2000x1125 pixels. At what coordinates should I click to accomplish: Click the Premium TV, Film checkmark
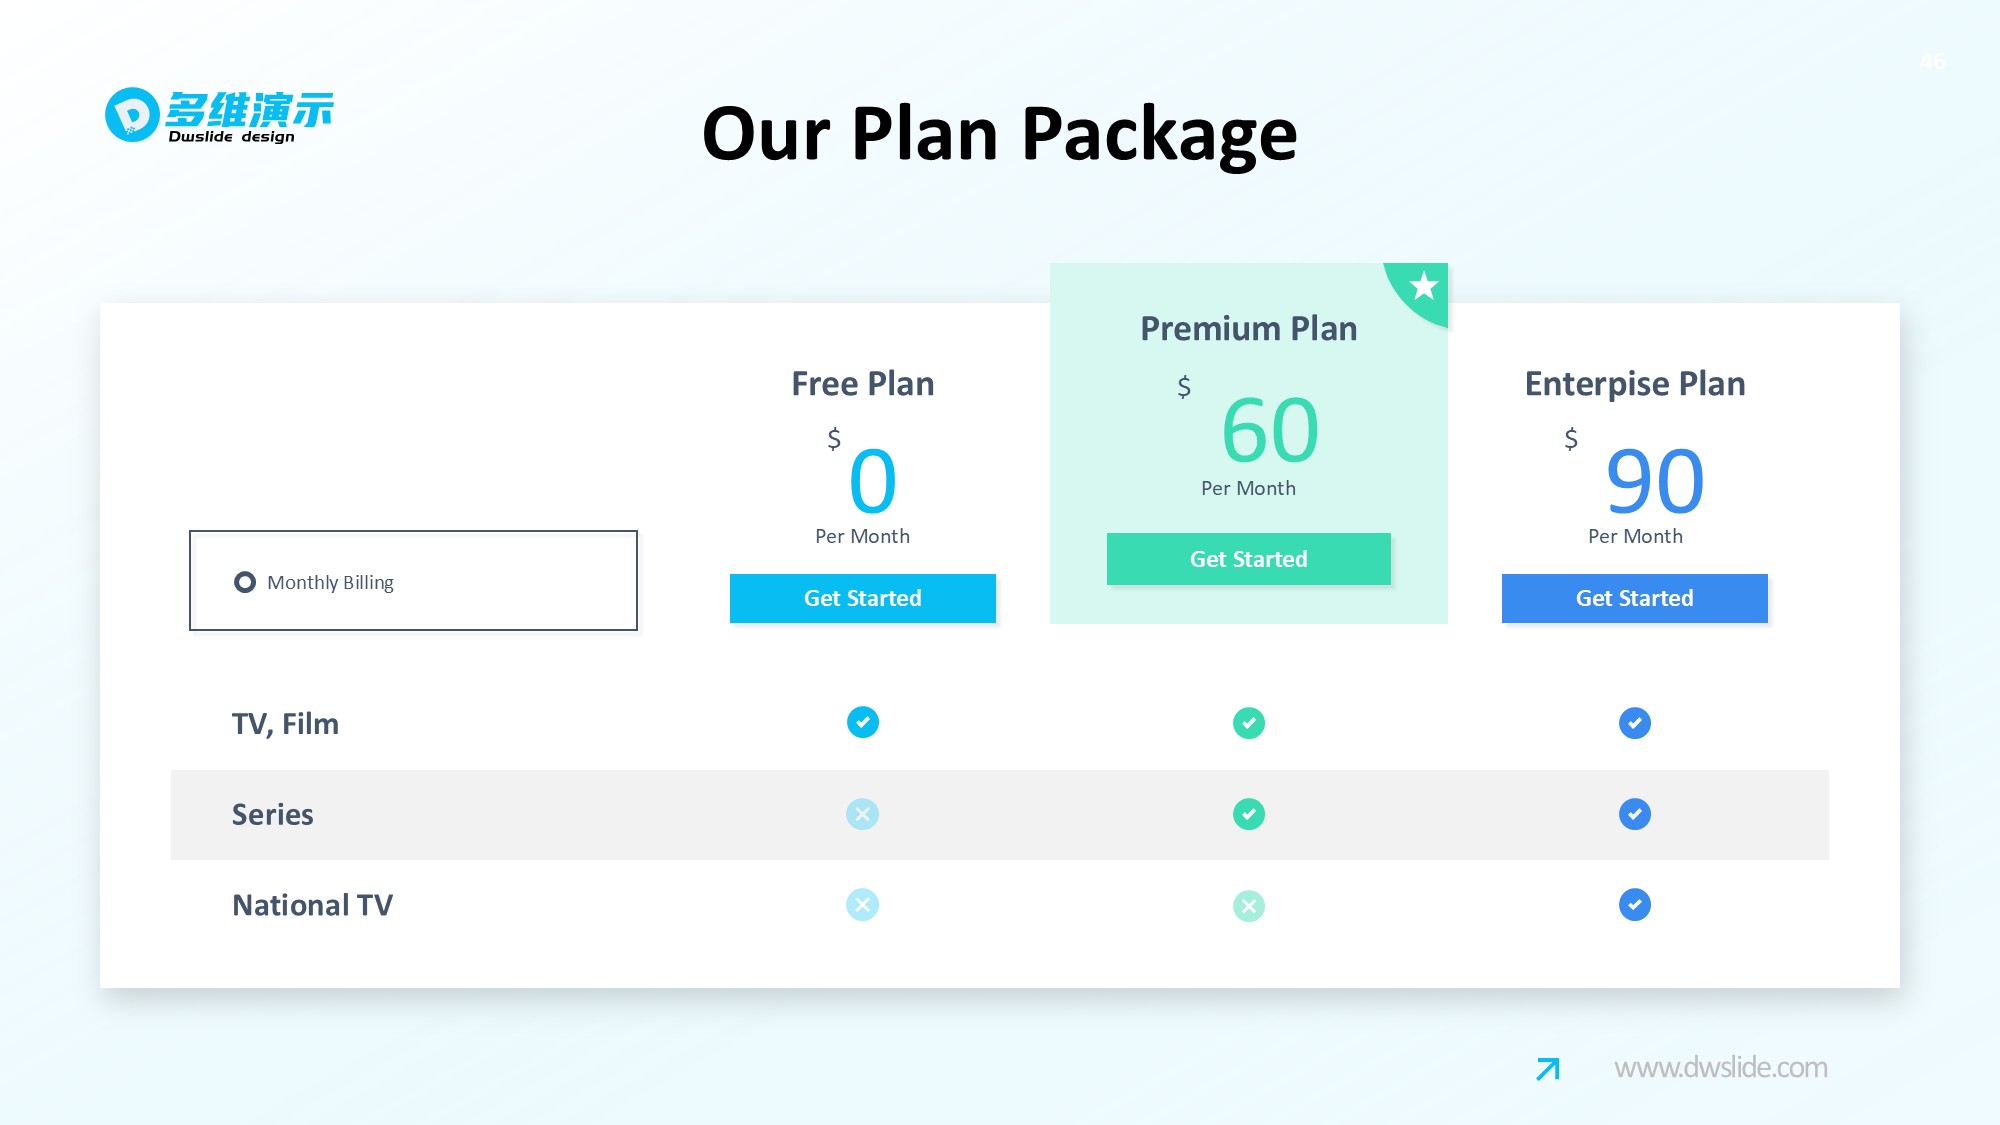pos(1248,723)
